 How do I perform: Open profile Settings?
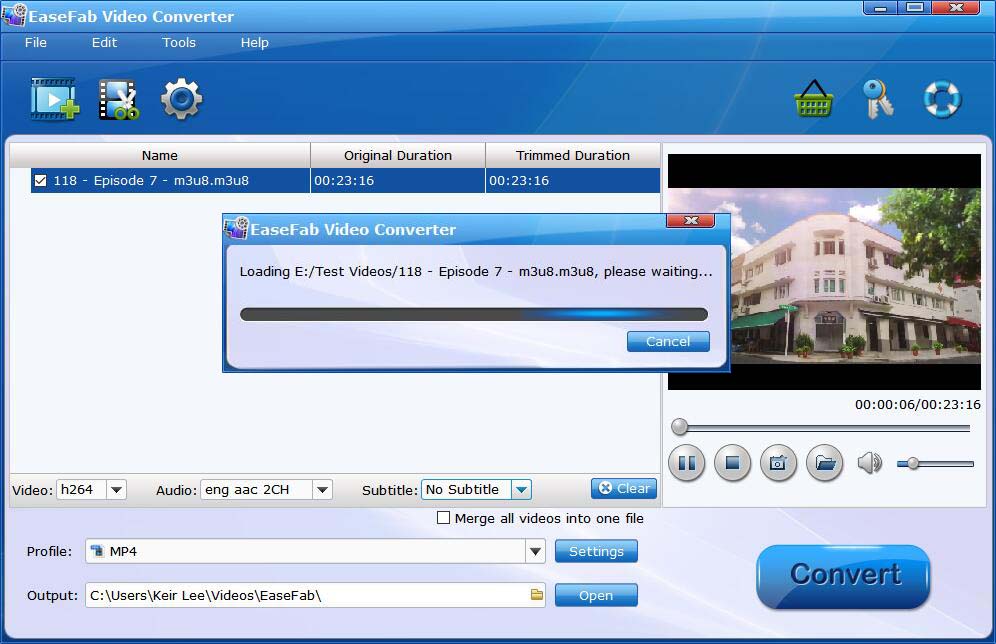[596, 551]
